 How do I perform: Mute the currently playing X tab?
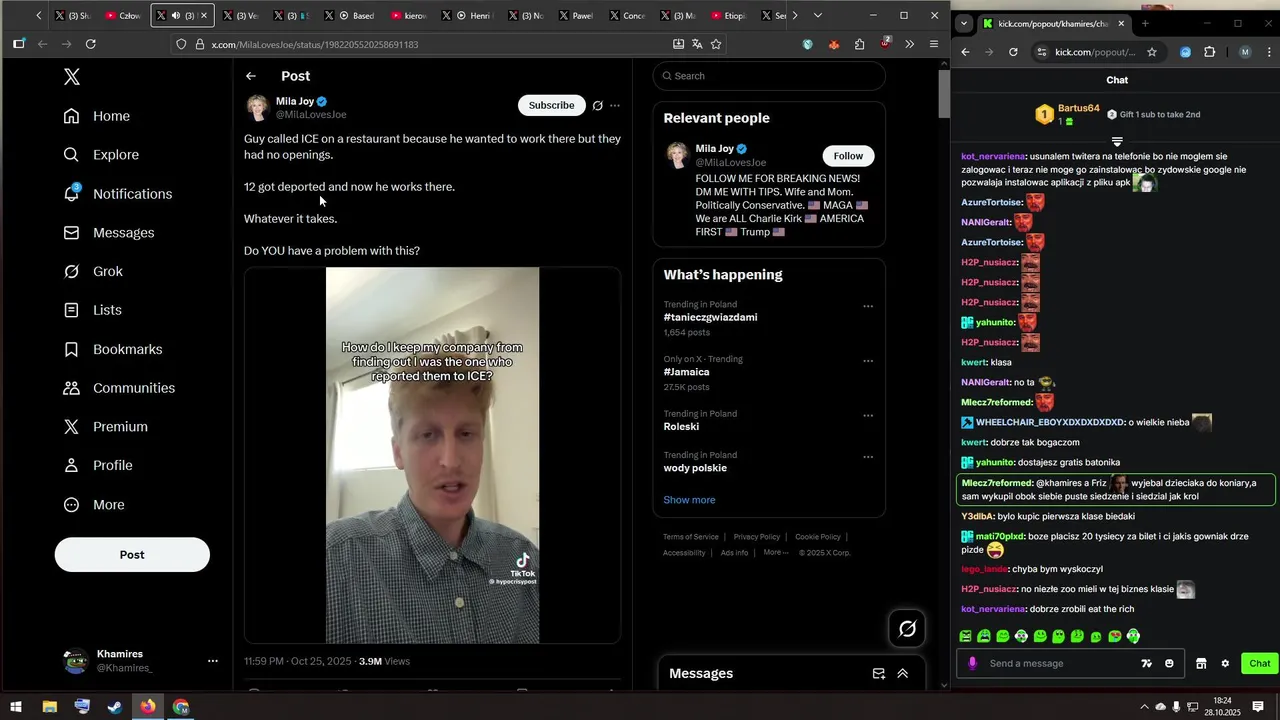click(176, 16)
